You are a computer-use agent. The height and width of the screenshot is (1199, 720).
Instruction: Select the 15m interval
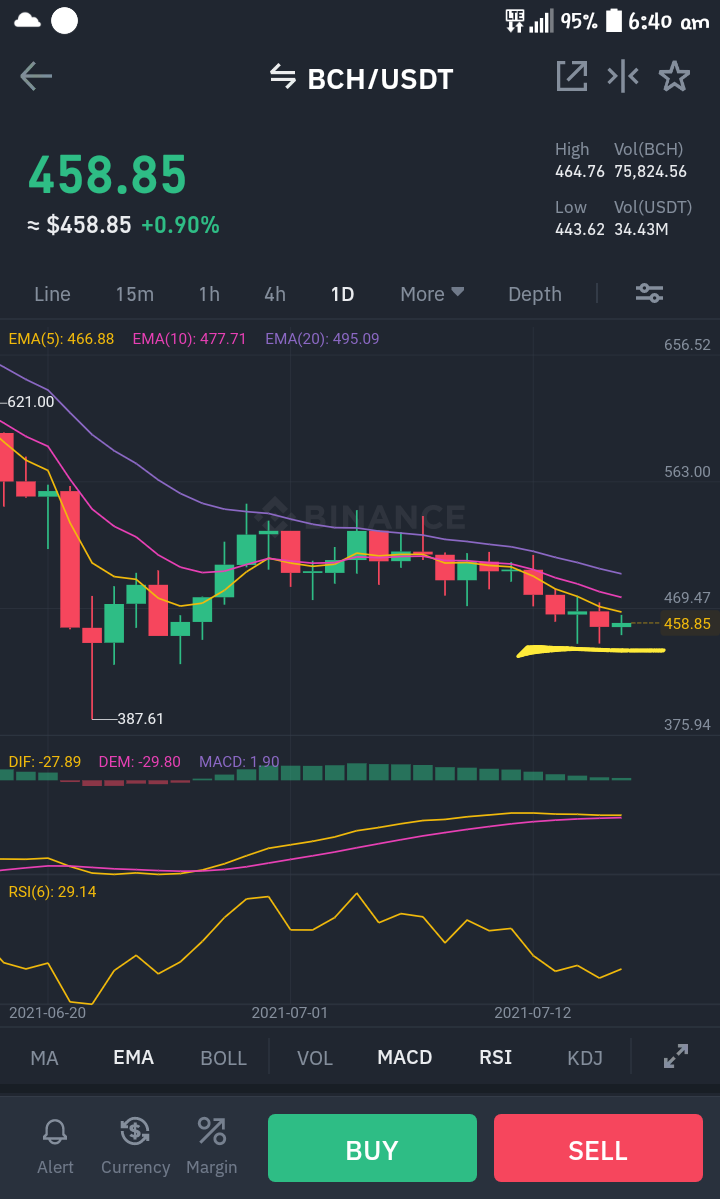pyautogui.click(x=135, y=294)
